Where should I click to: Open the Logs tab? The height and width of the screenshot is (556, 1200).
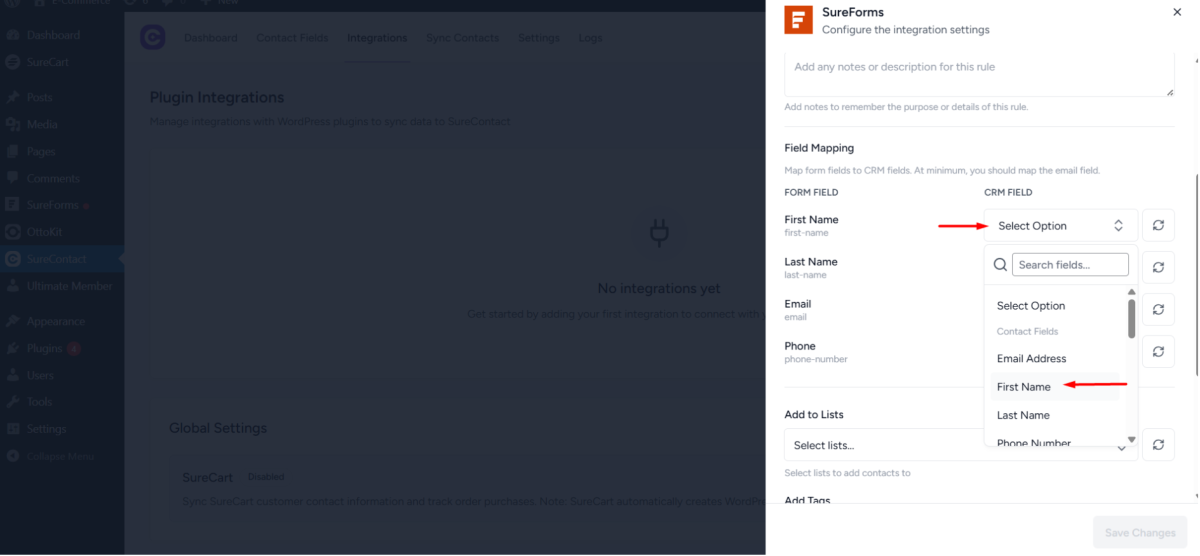coord(591,38)
